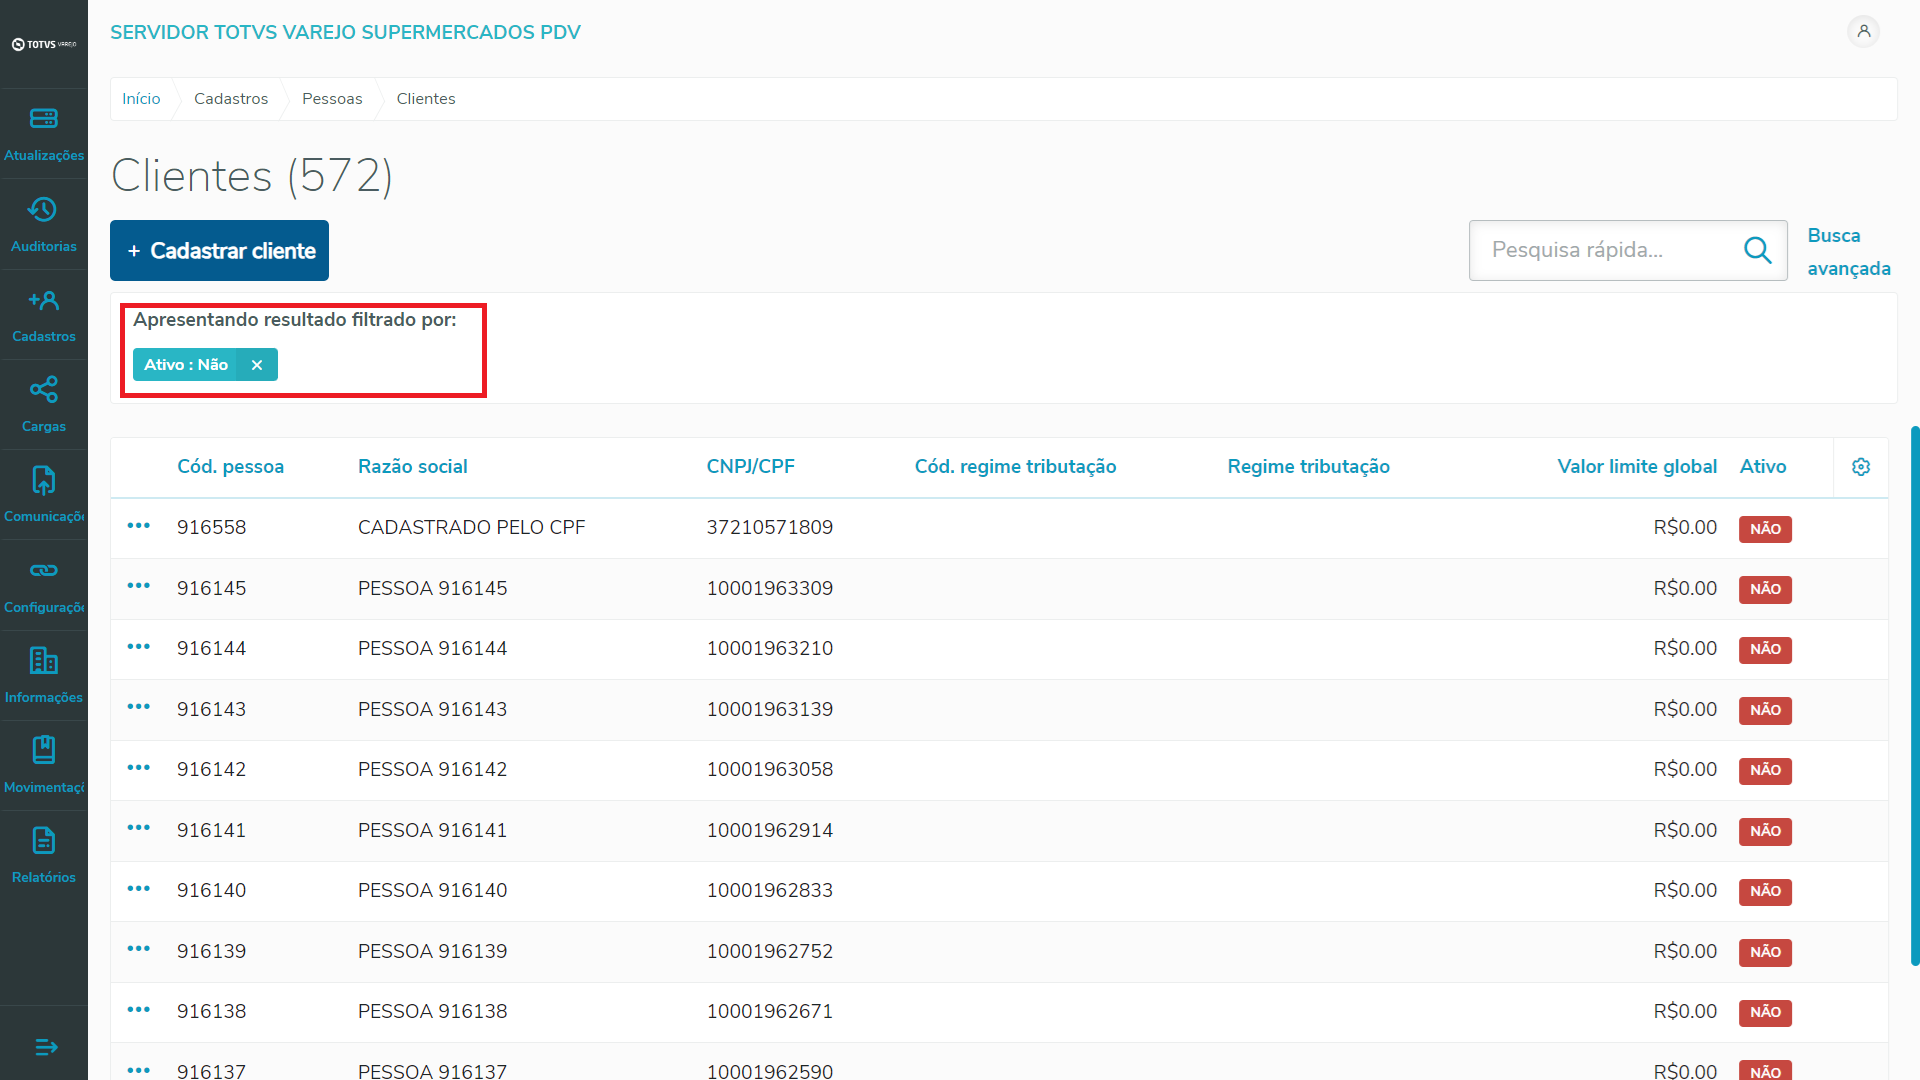The image size is (1920, 1080).
Task: Open row actions for client 916558
Action: tap(139, 526)
